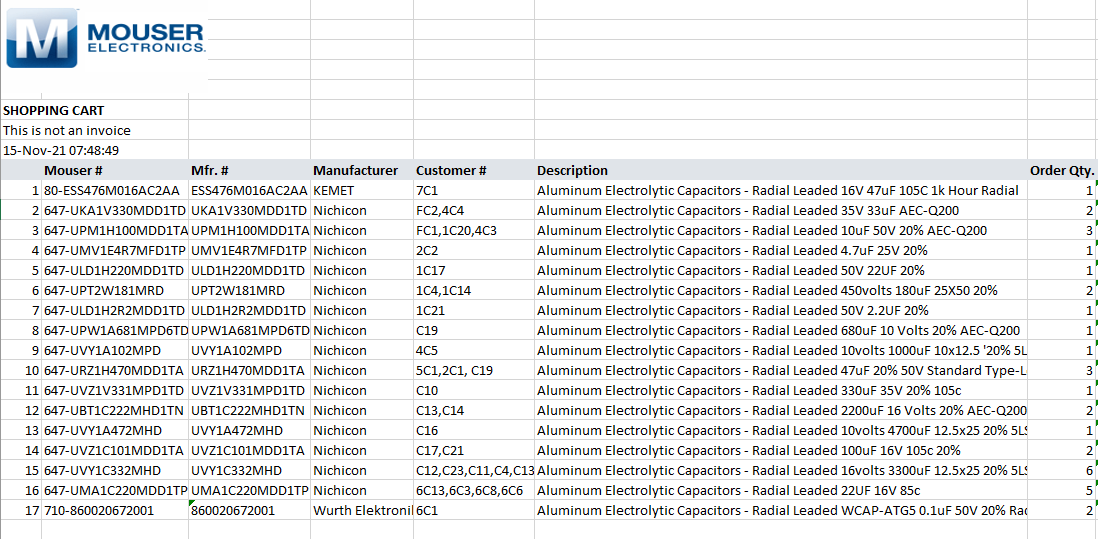
Task: Click the Order Qty. header cell
Action: [x=1062, y=171]
